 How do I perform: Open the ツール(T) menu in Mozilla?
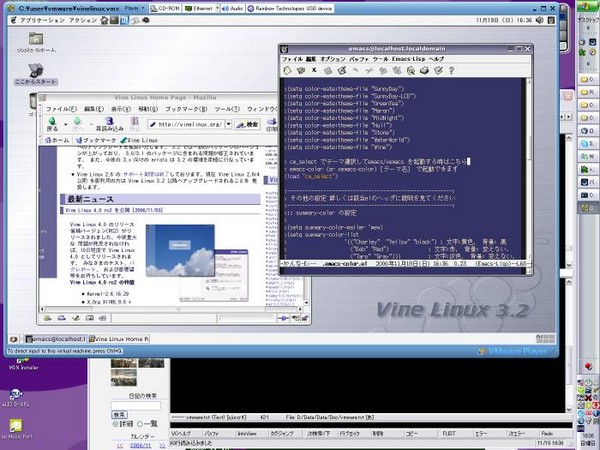(x=227, y=109)
